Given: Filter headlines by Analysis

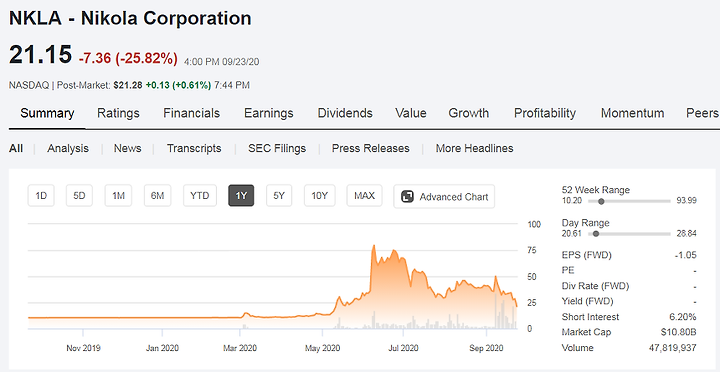Looking at the screenshot, I should (68, 148).
